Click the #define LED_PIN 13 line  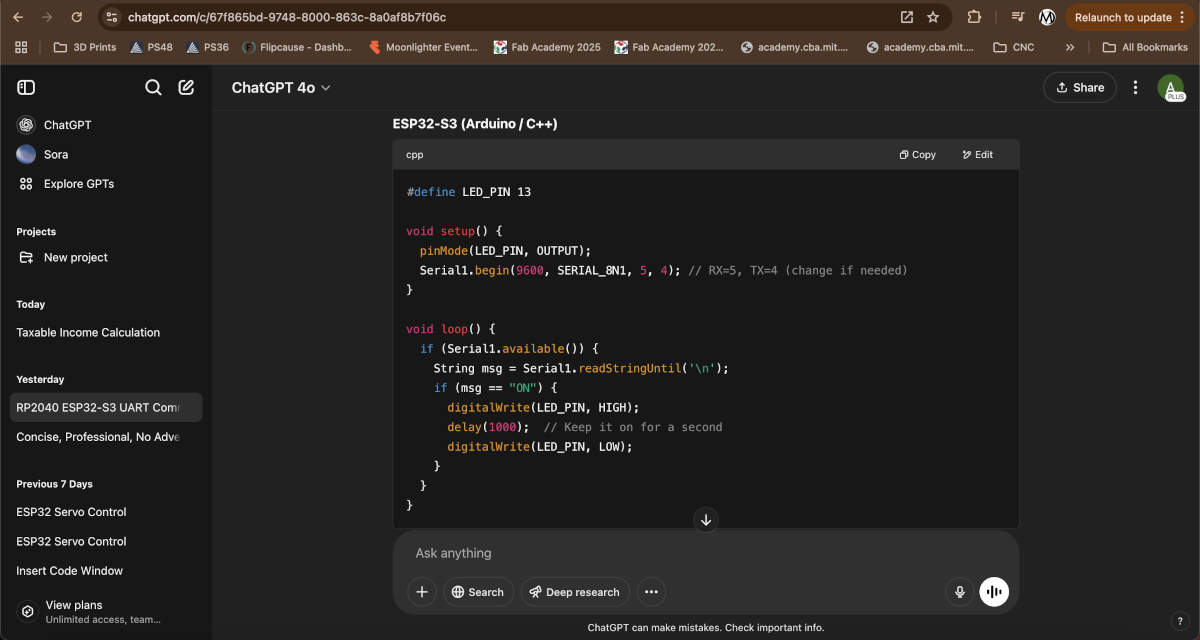tap(468, 192)
